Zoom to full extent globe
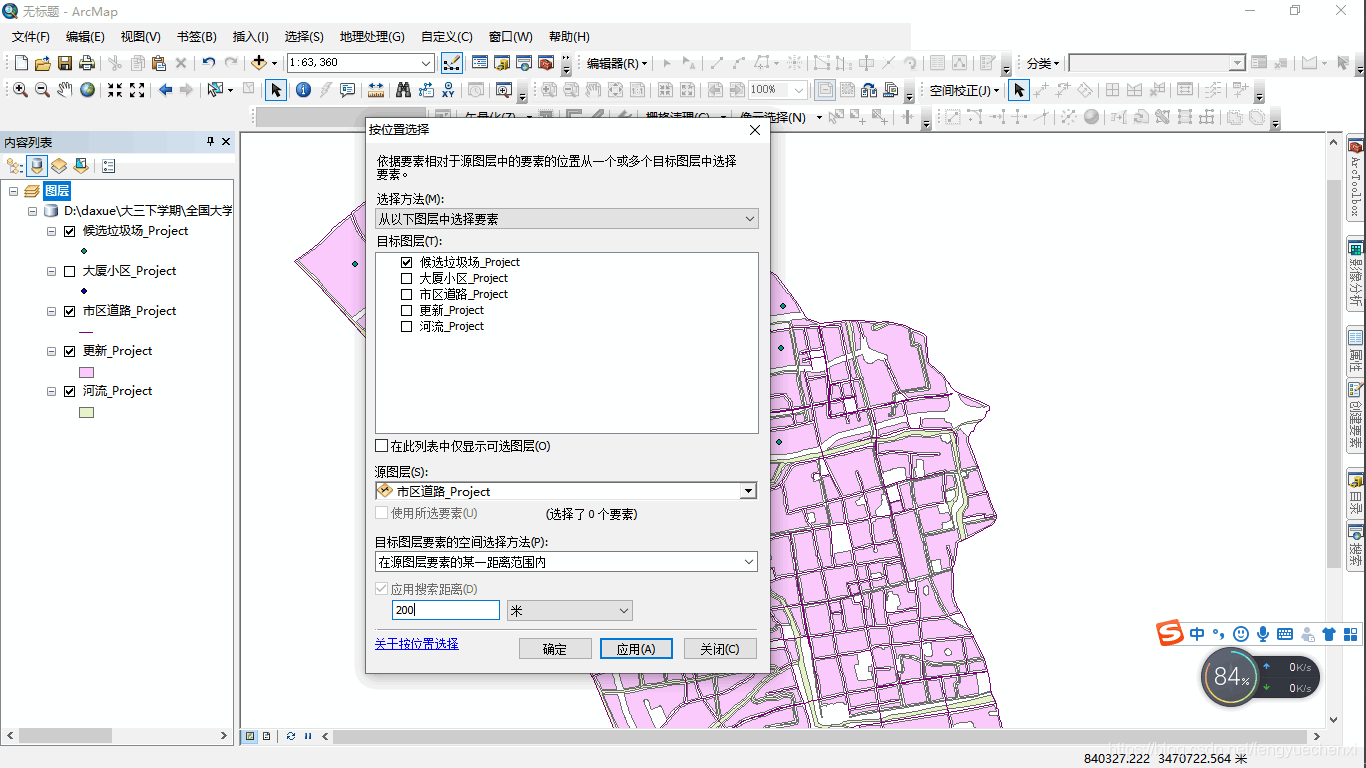This screenshot has width=1366, height=768. pos(88,90)
